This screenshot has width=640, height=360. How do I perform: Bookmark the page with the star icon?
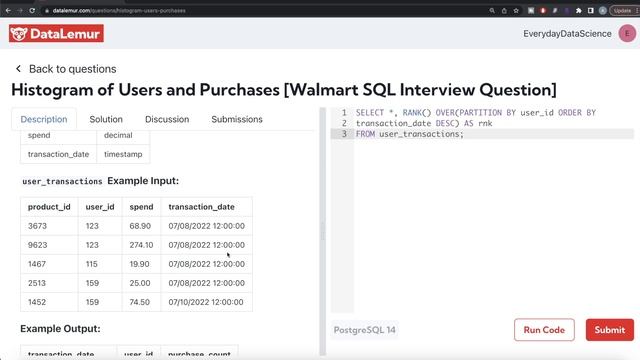(x=516, y=11)
